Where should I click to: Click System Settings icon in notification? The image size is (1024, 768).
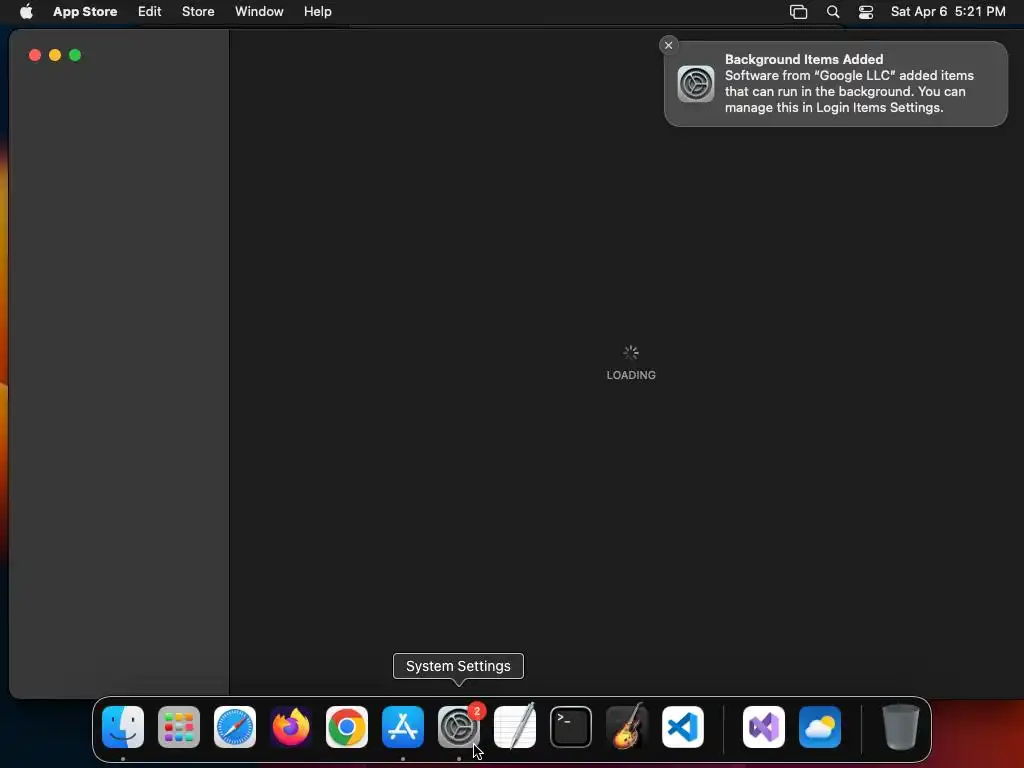coord(696,84)
